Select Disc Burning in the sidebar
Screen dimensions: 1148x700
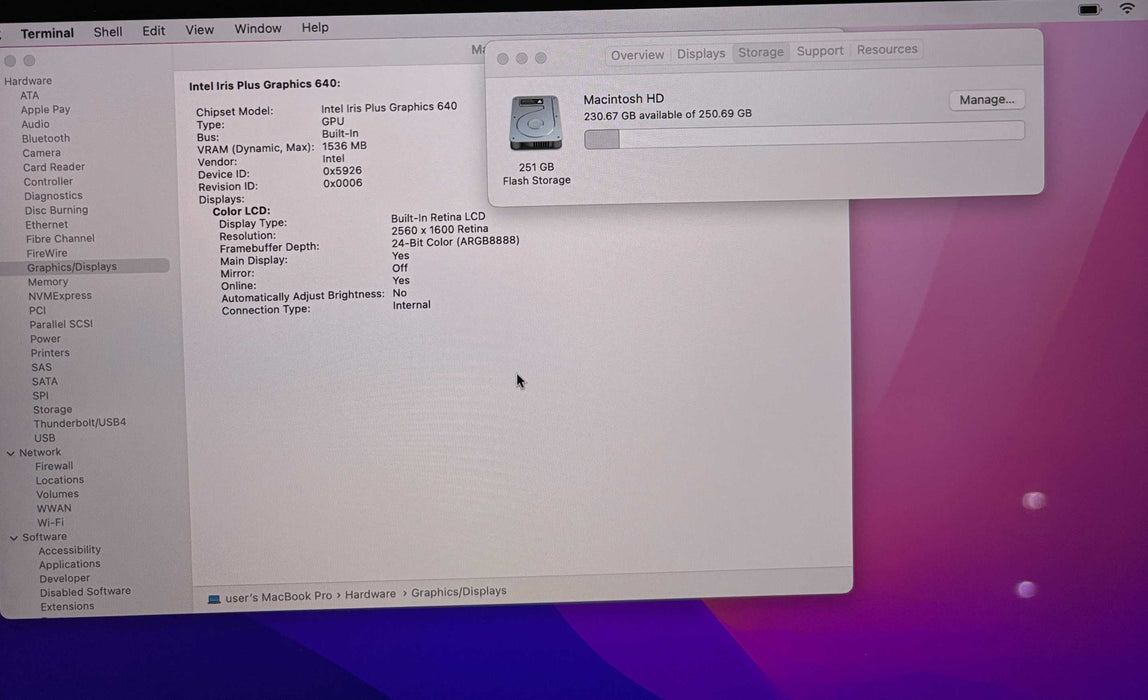point(56,210)
